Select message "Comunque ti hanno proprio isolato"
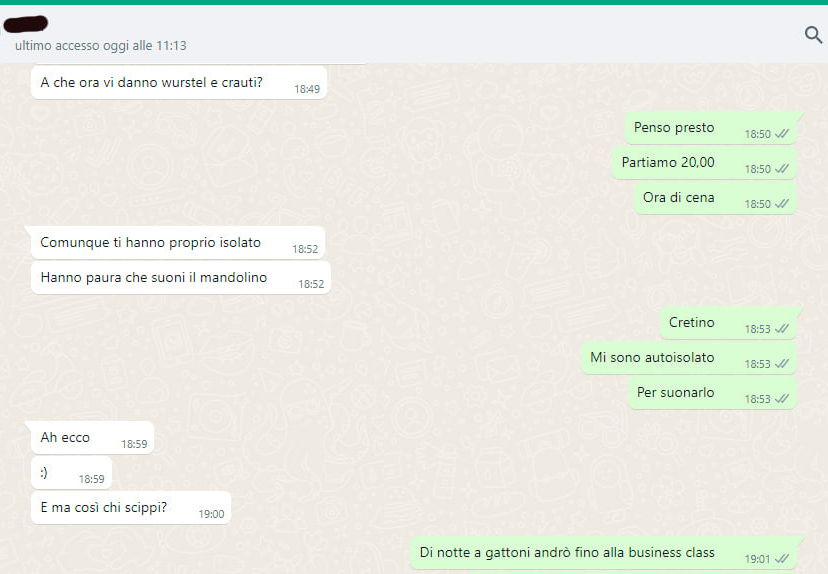The height and width of the screenshot is (574, 828). tap(178, 242)
